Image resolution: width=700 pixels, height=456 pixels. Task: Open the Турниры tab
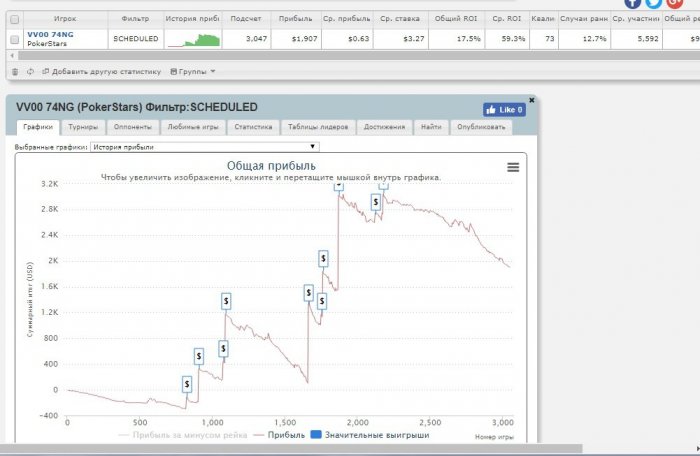coord(83,127)
